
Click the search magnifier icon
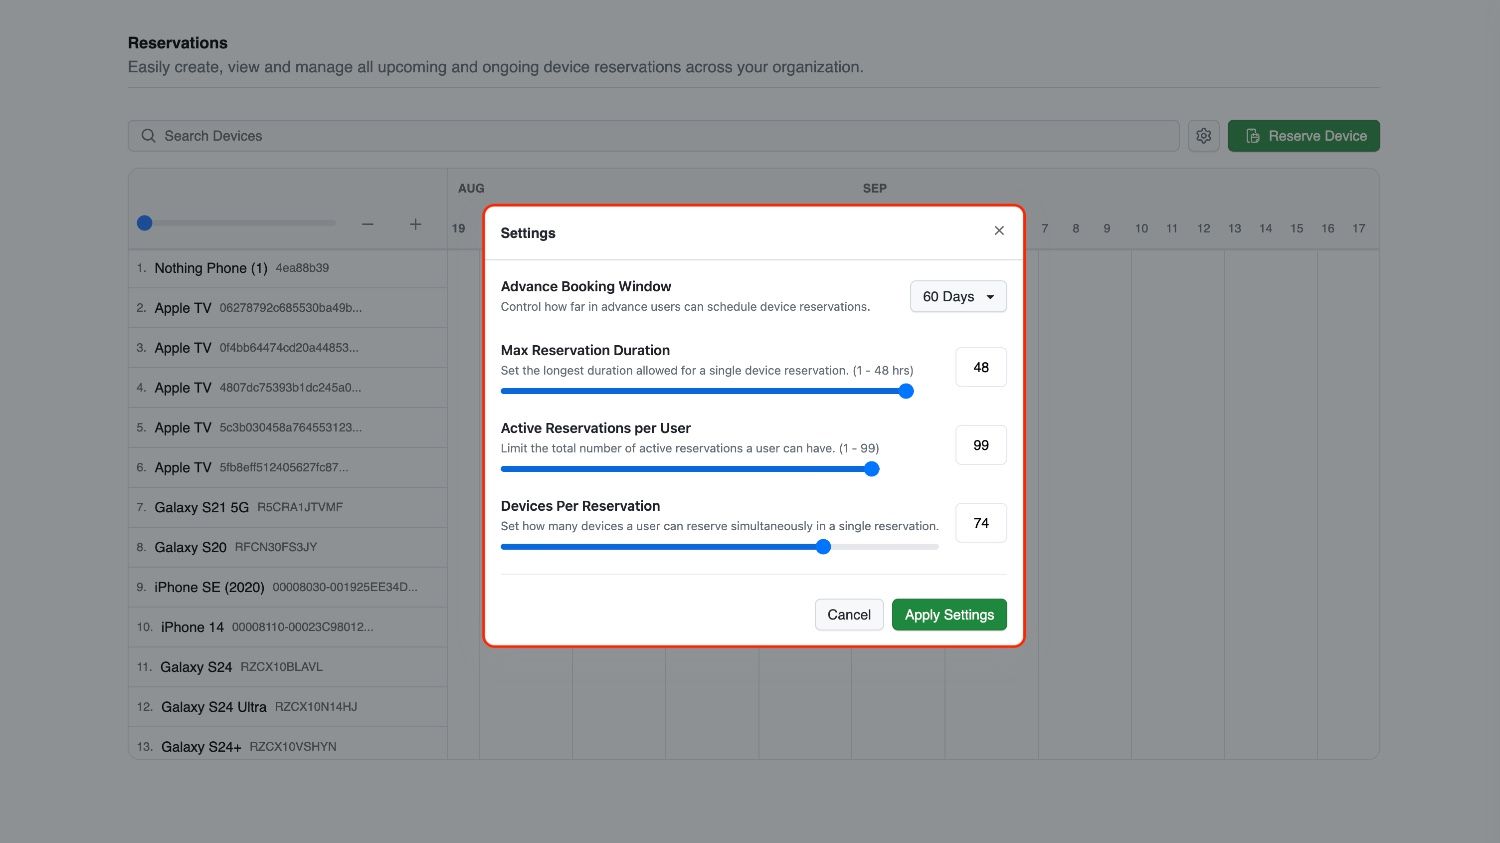tap(148, 136)
